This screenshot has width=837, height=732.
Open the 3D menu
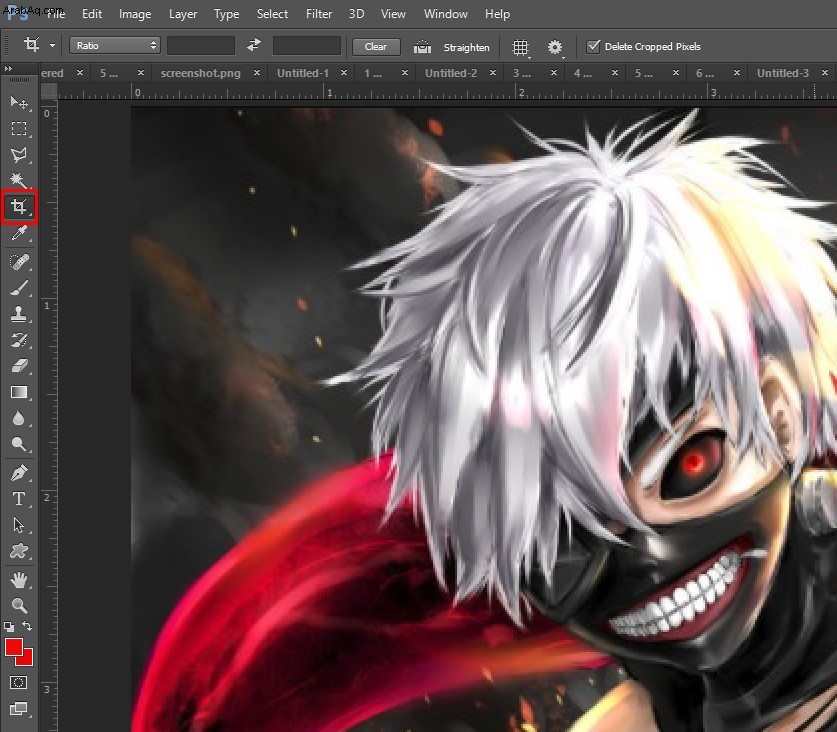(x=357, y=14)
